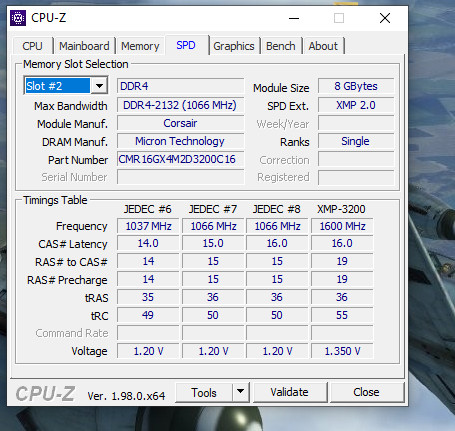Select the SPD tab
Image resolution: width=455 pixels, height=431 pixels.
click(186, 45)
